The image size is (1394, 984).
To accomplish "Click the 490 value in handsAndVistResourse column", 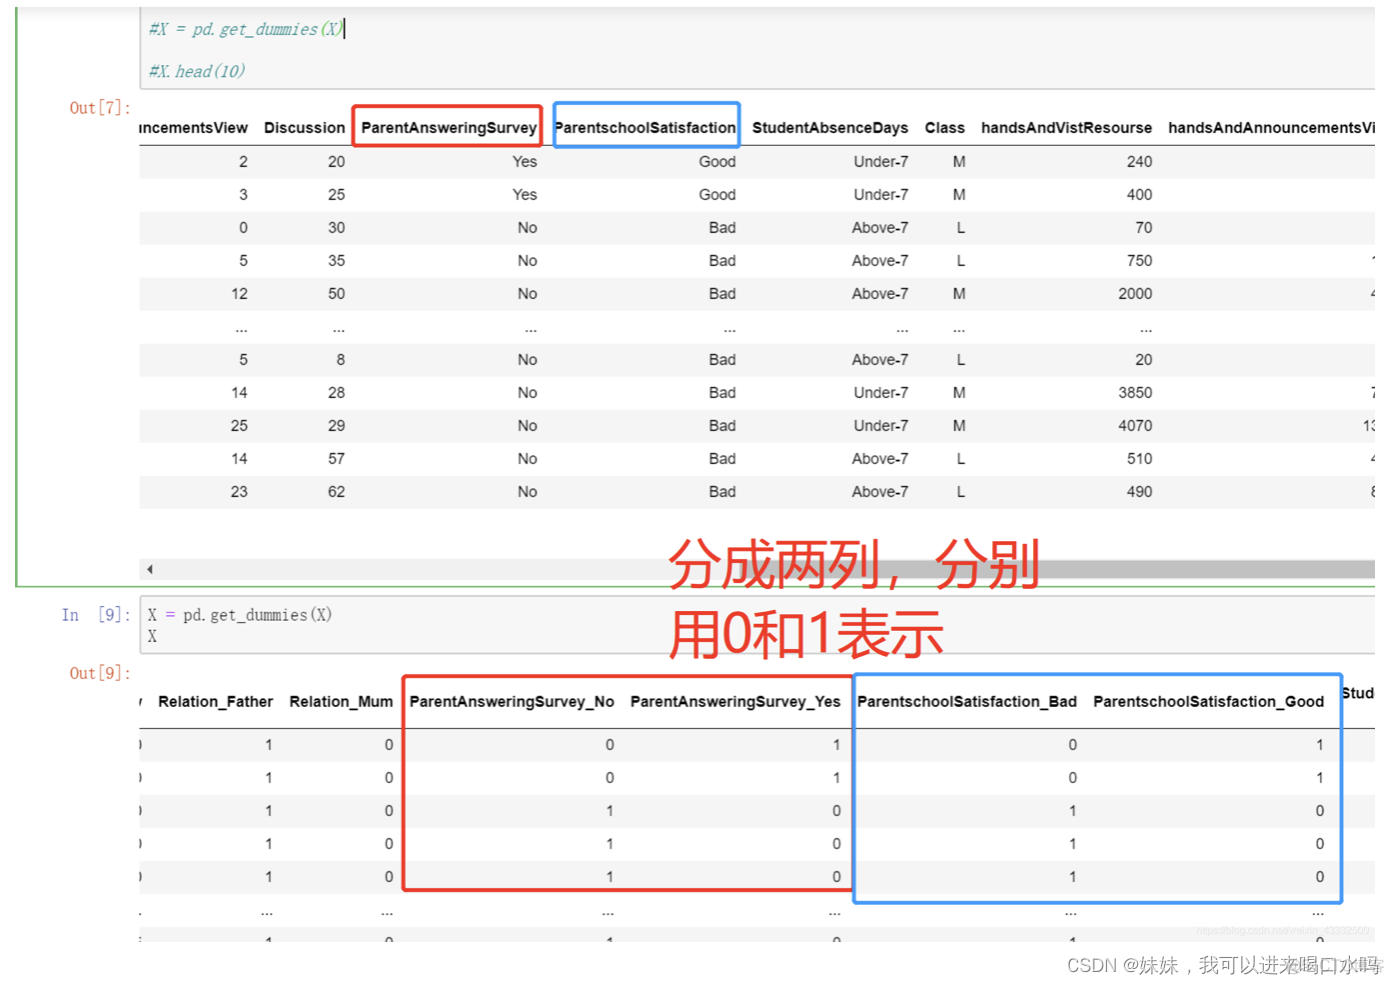I will coord(1139,492).
